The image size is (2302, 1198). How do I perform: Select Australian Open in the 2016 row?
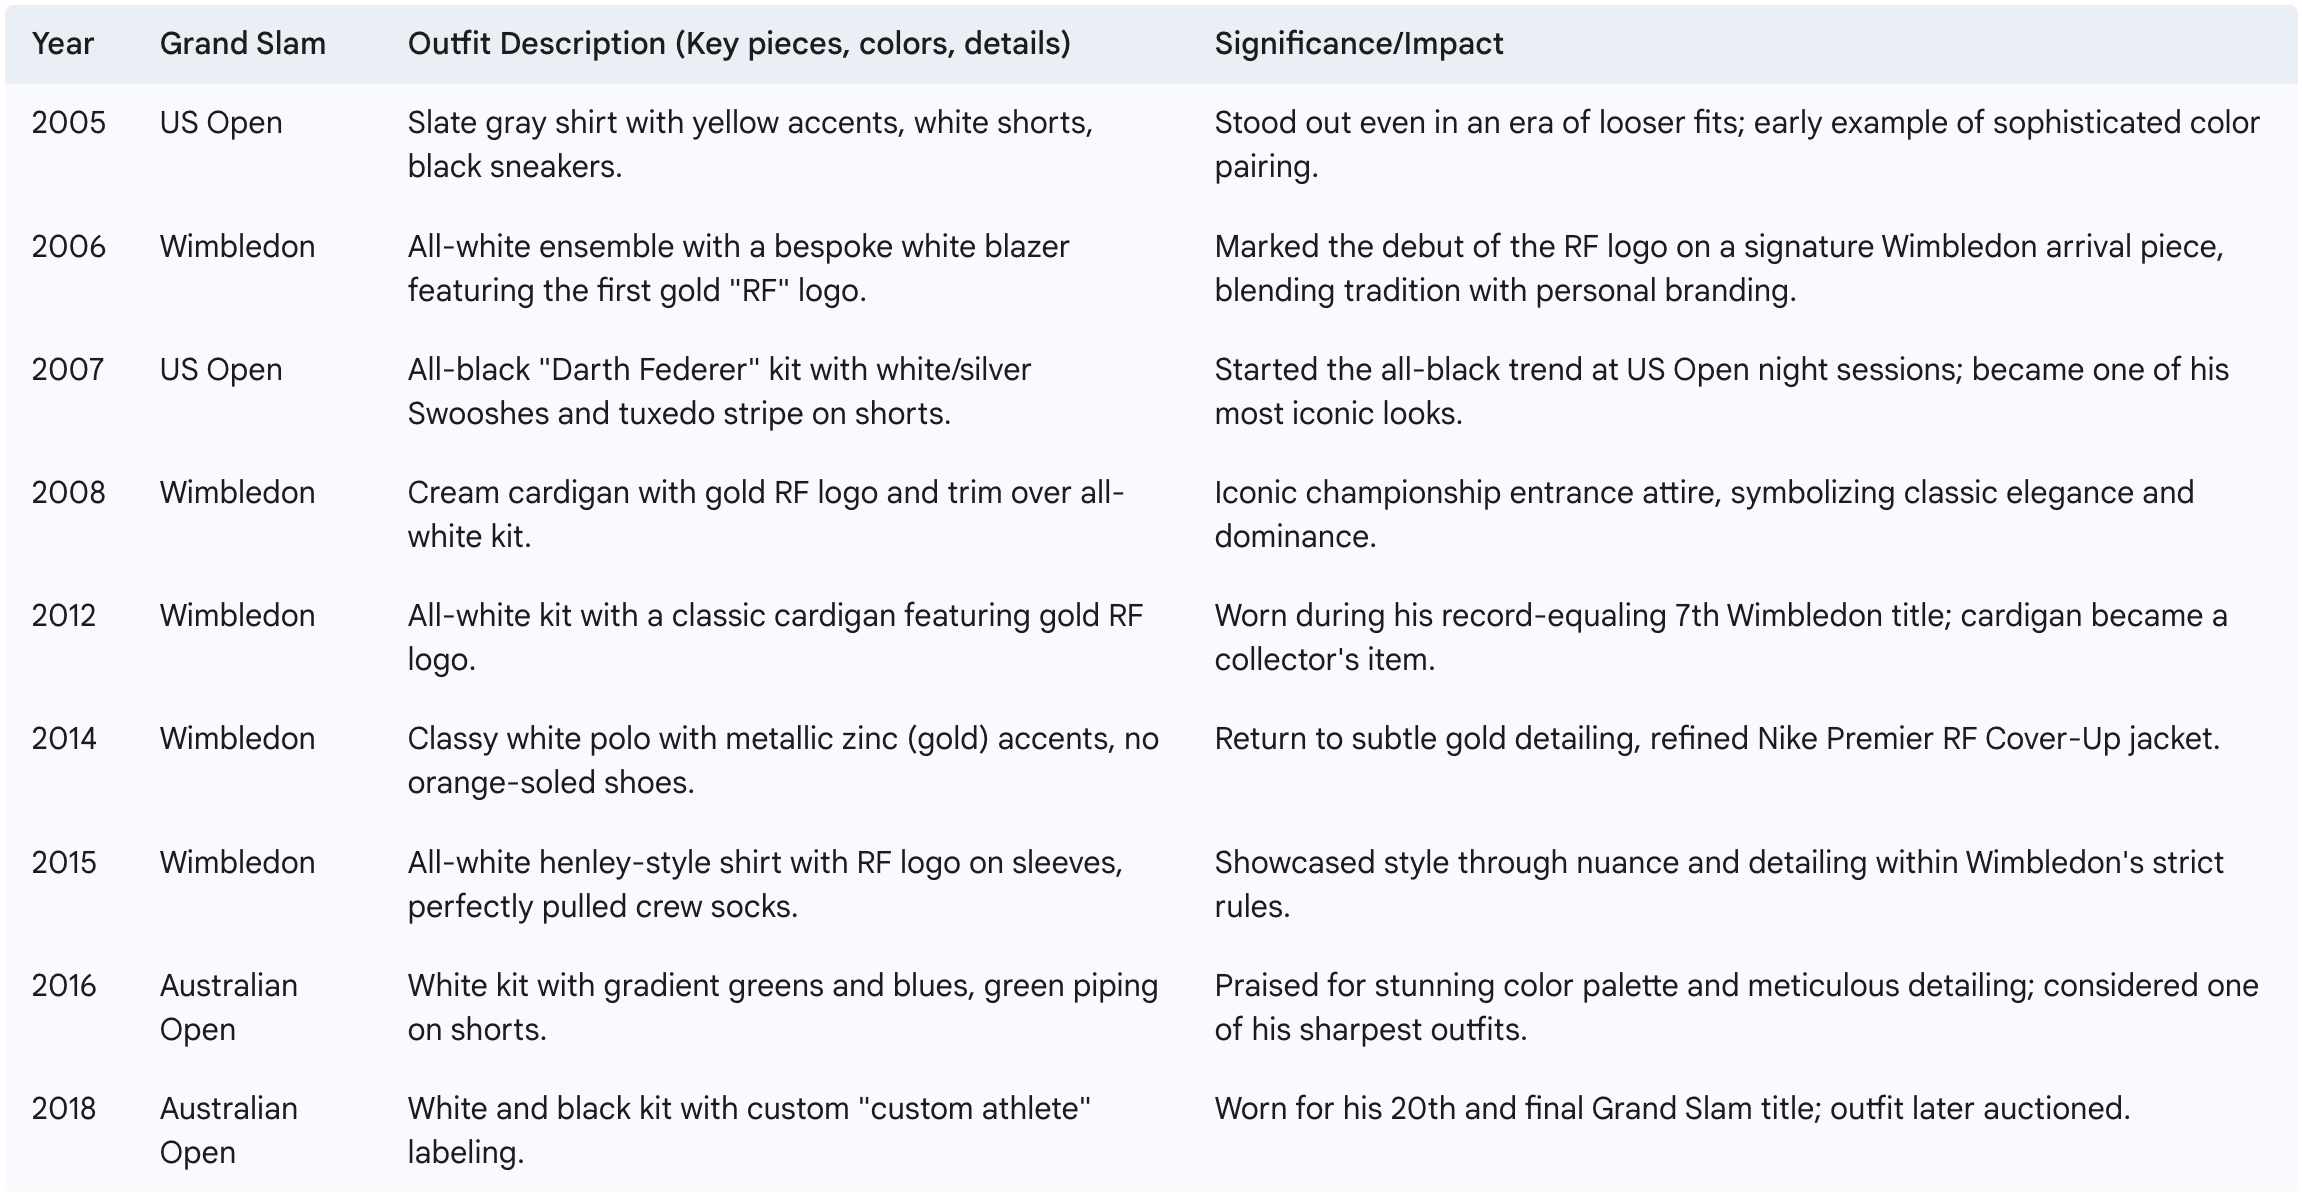click(229, 1007)
